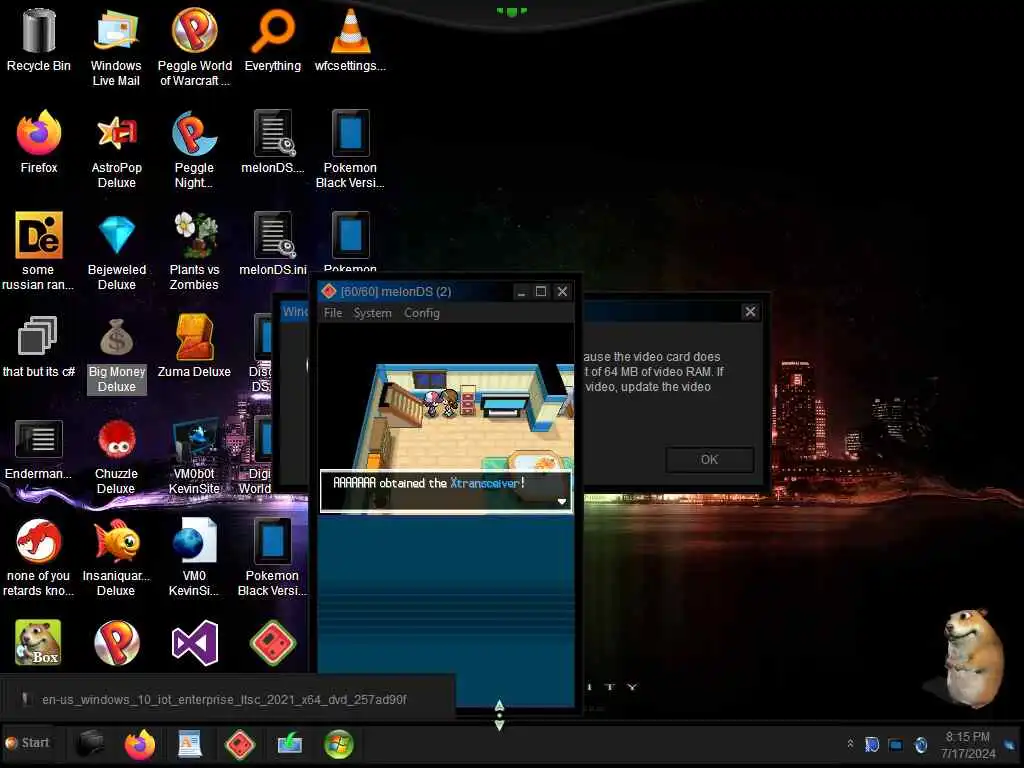Screen dimensions: 1024x768
Task: Open the System menu in melonDS
Action: tap(372, 313)
